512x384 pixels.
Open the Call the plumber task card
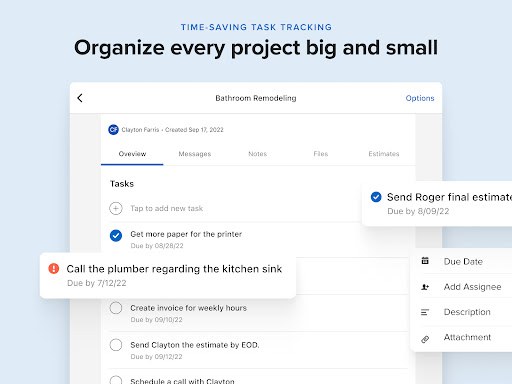pyautogui.click(x=168, y=276)
